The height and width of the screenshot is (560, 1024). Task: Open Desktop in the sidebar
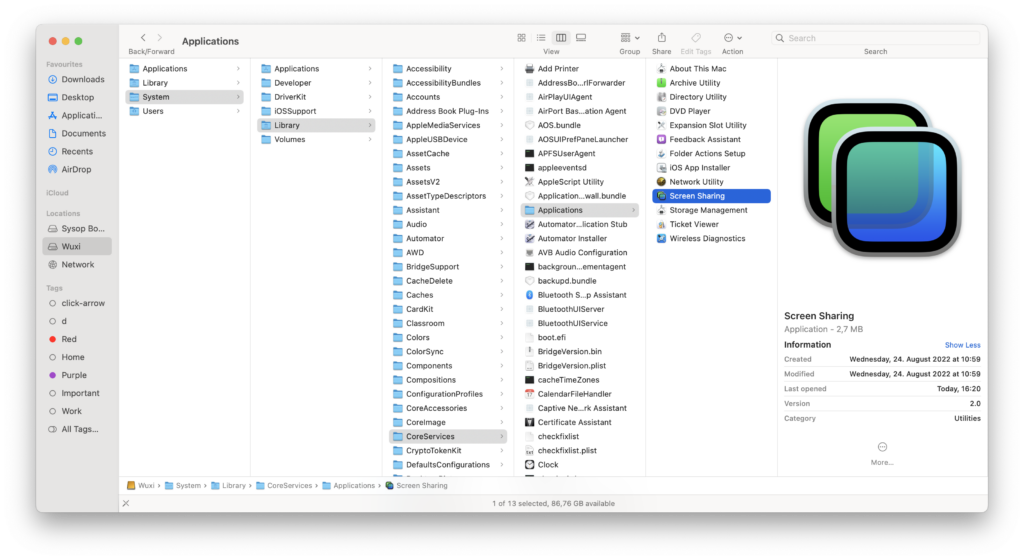(77, 97)
